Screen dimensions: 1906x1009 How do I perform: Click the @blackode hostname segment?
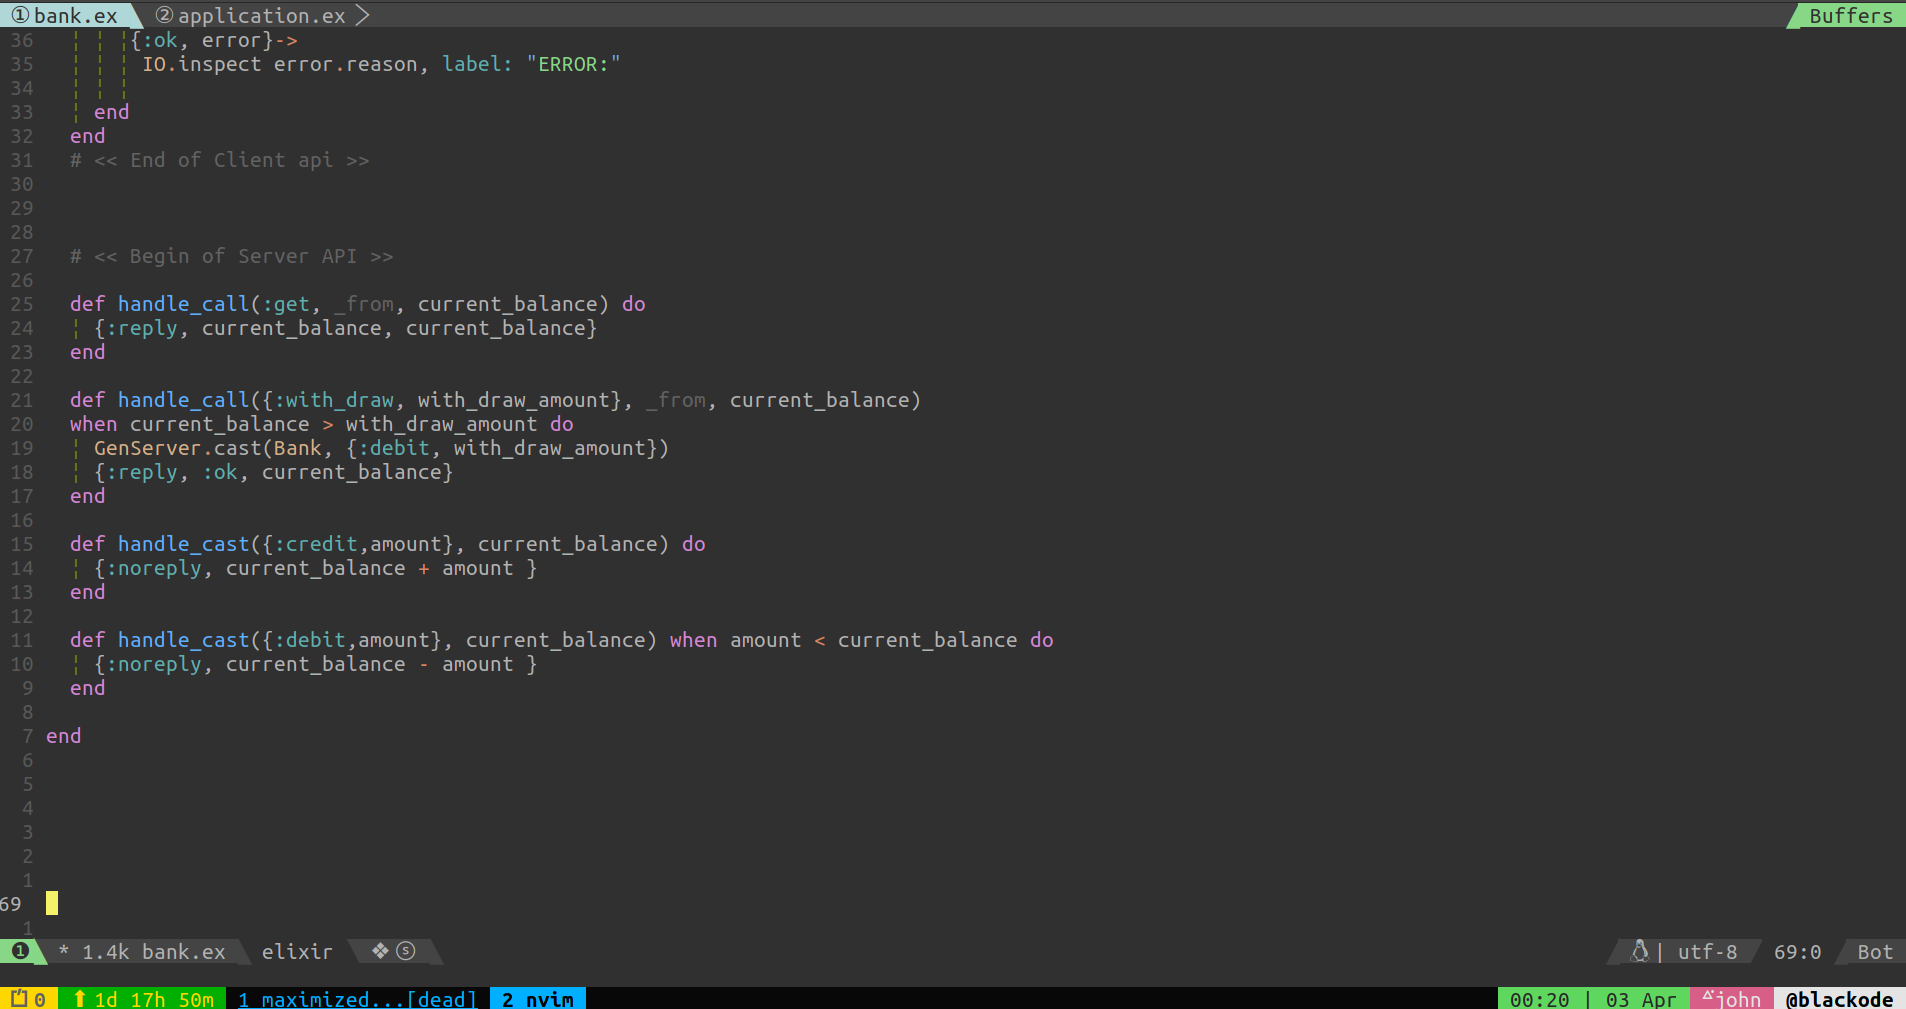1838,999
